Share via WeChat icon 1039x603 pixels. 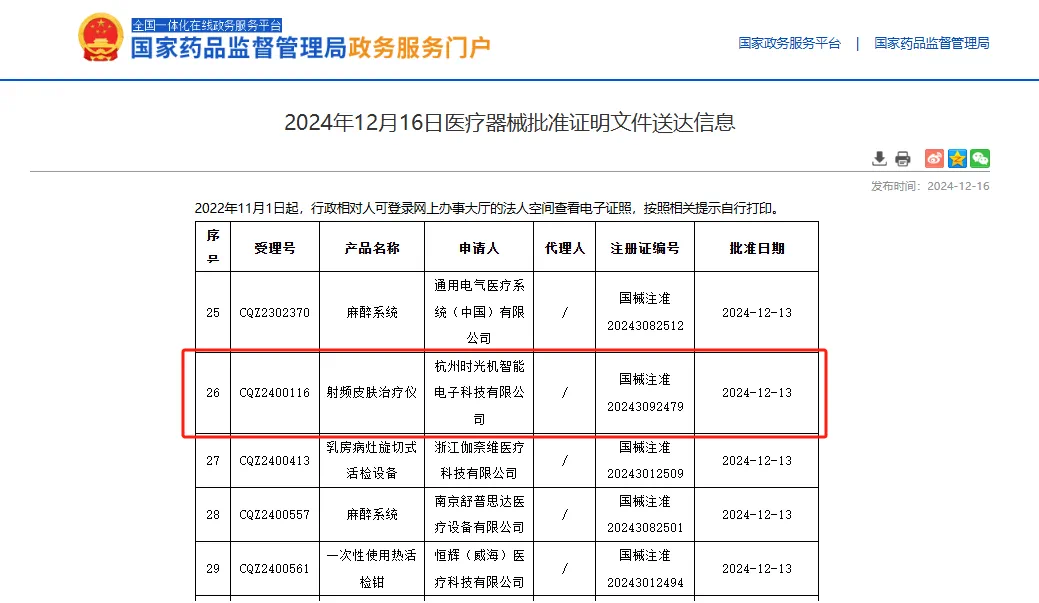(980, 158)
